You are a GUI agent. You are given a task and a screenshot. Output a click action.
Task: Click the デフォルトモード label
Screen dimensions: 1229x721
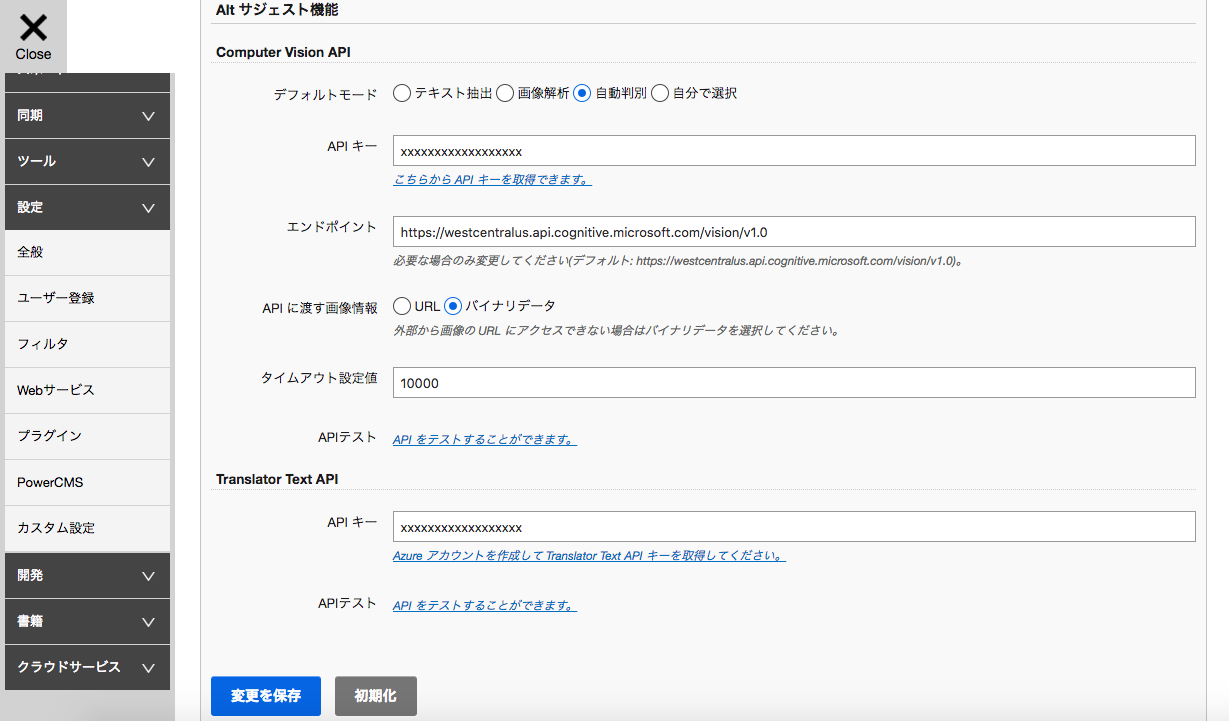[x=325, y=94]
